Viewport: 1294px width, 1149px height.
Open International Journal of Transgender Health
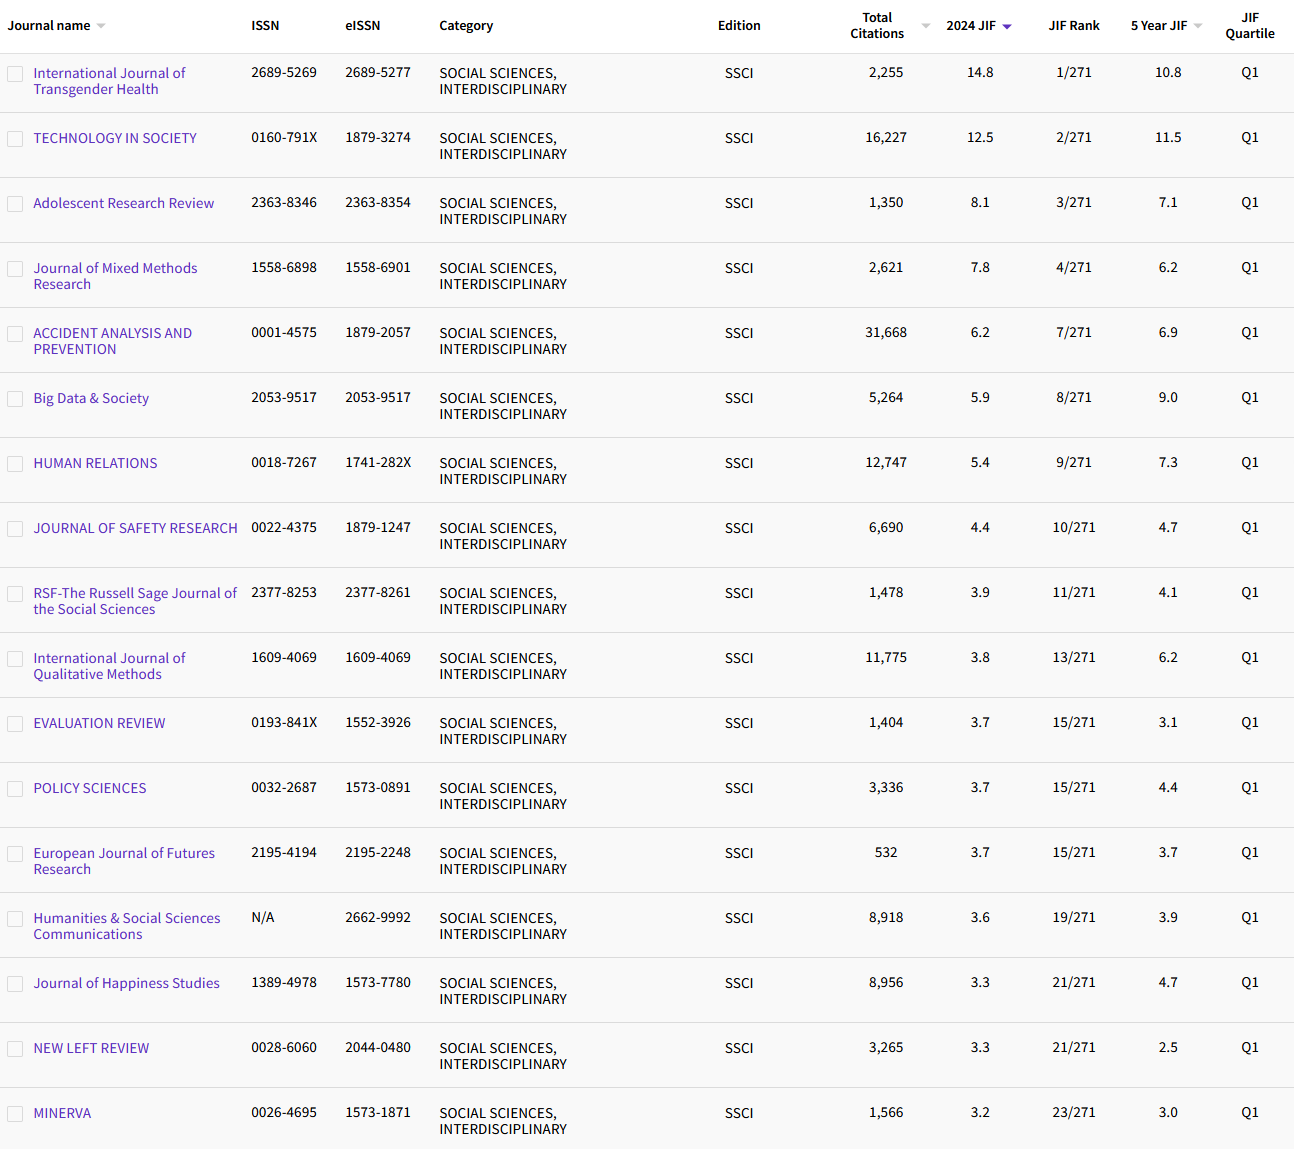[109, 81]
